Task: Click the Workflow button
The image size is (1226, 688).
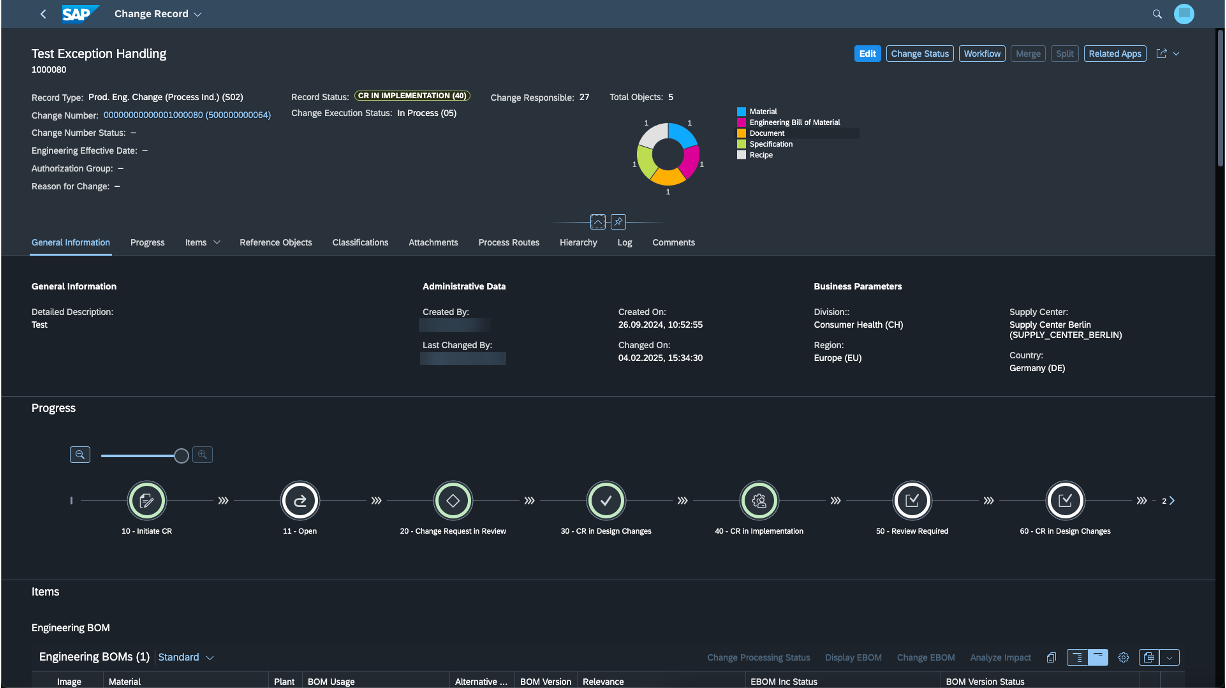Action: pos(982,54)
